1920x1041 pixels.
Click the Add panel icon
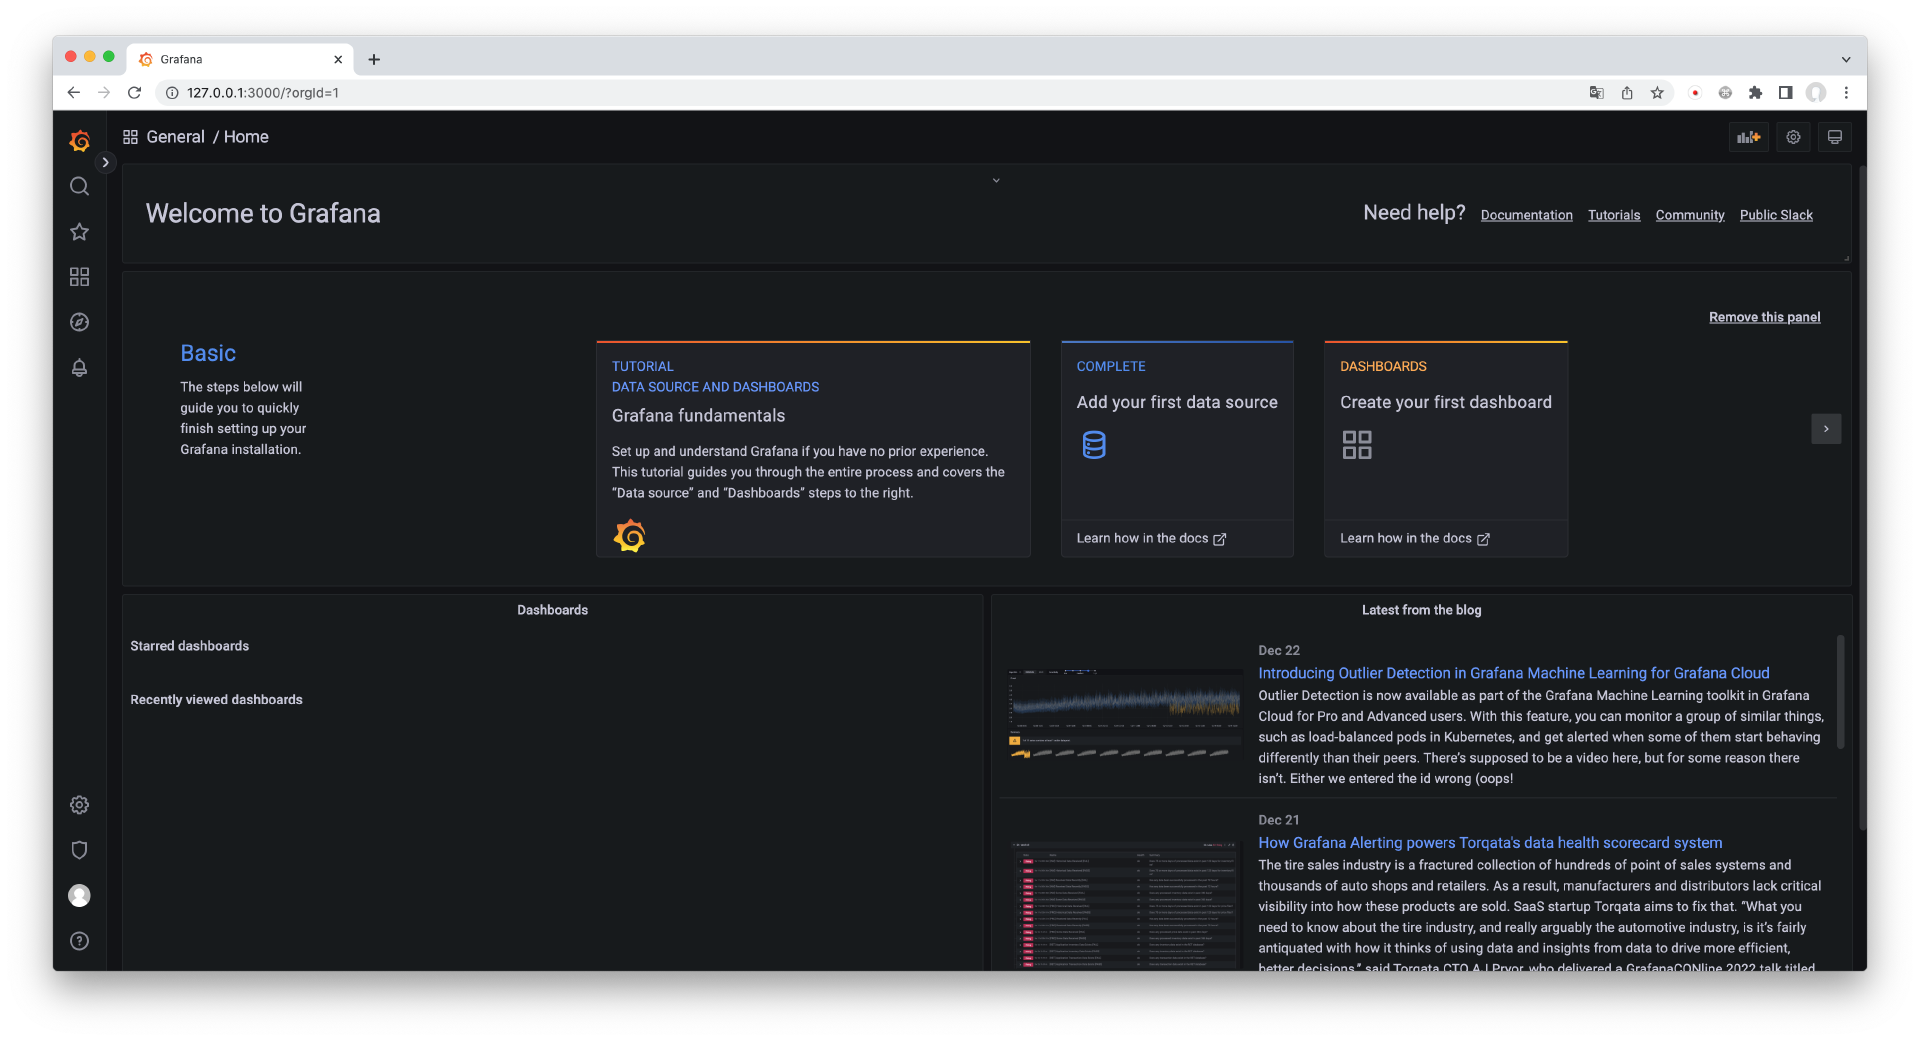[x=1748, y=137]
